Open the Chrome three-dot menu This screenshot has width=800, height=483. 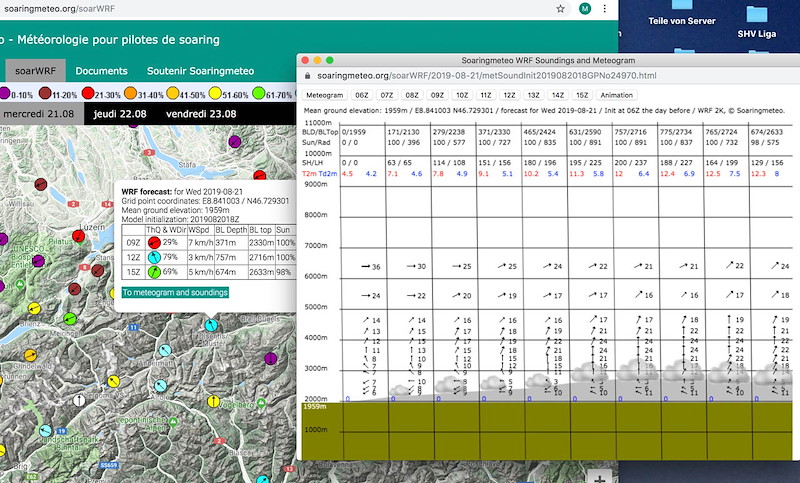click(605, 8)
